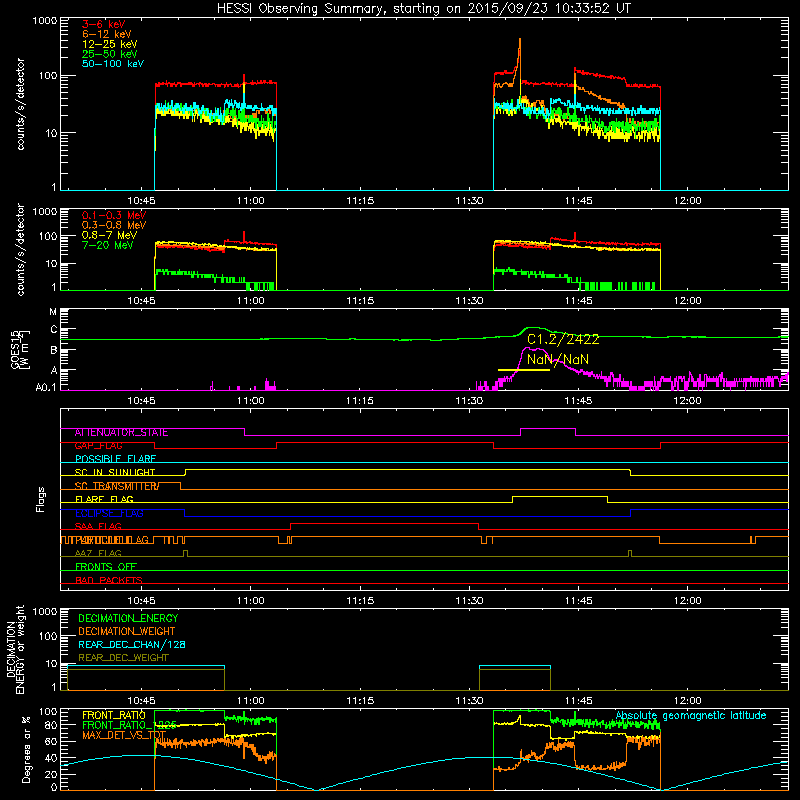The image size is (800, 800).
Task: Click the yellow FRONT_RATIO legend label
Action: pyautogui.click(x=114, y=715)
